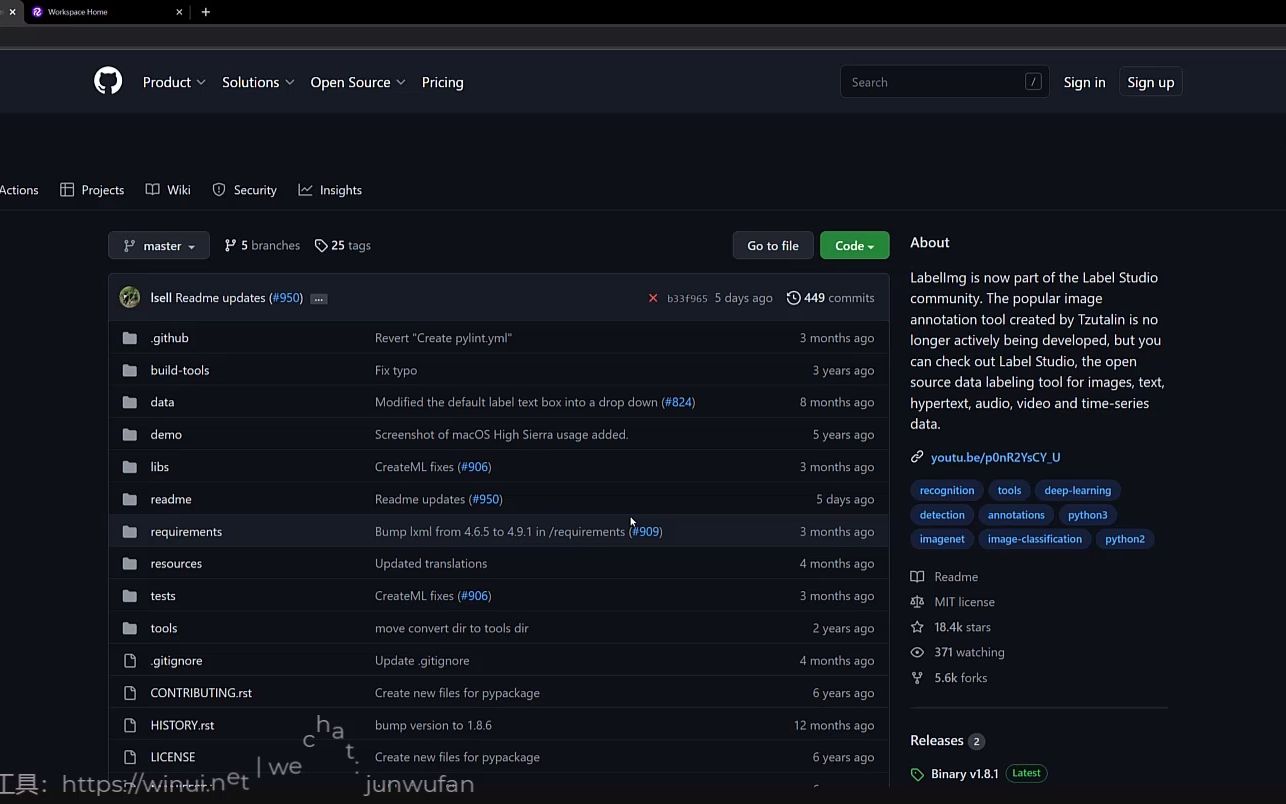Click the file icon beside HISTORY.rst
Image resolution: width=1286 pixels, height=804 pixels.
pyautogui.click(x=129, y=725)
